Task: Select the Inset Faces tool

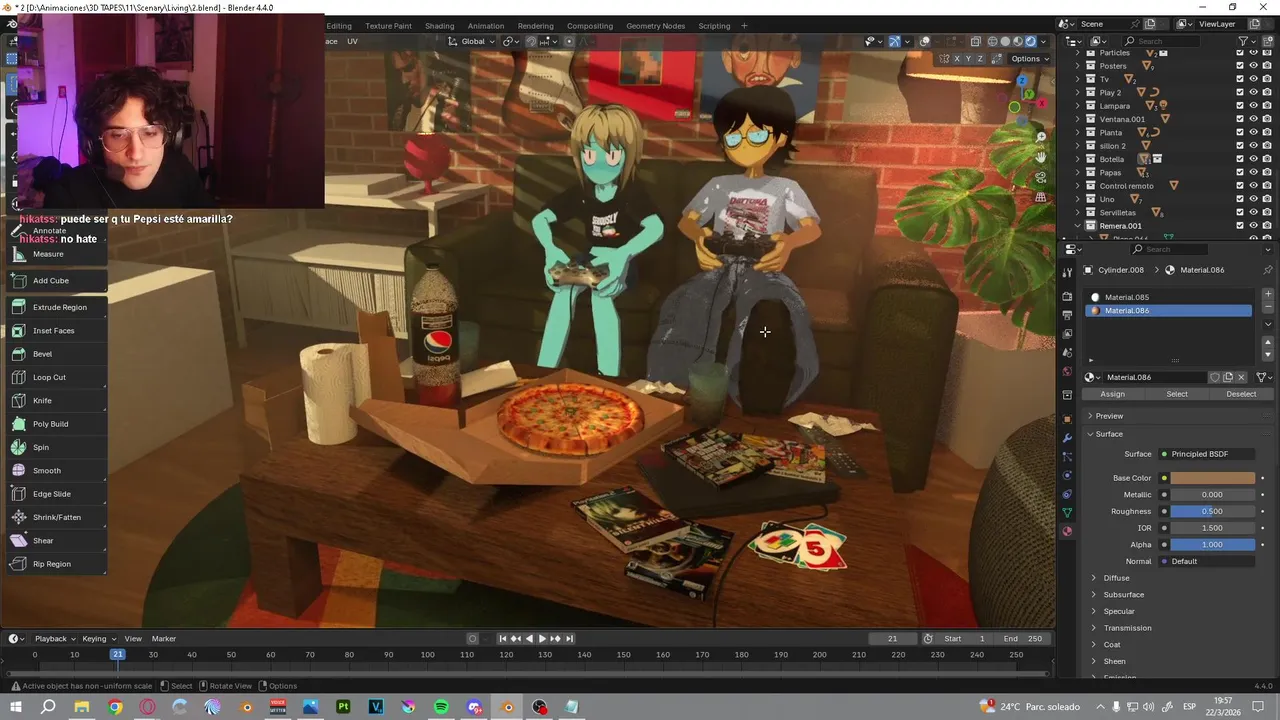Action: click(56, 331)
